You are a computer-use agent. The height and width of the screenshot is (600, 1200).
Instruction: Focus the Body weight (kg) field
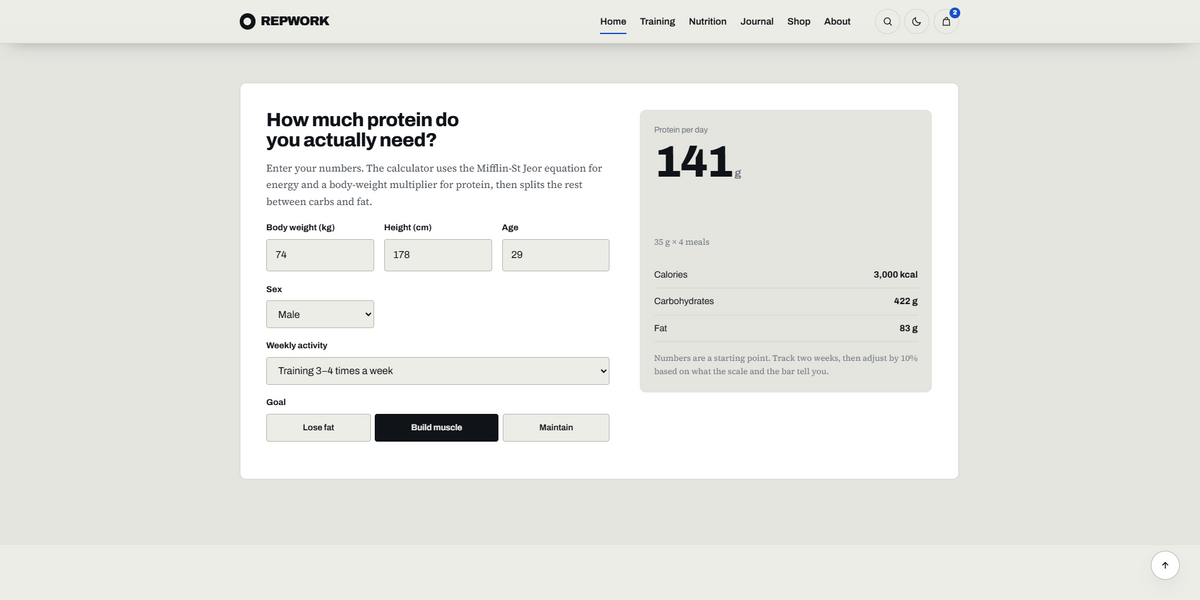(320, 255)
